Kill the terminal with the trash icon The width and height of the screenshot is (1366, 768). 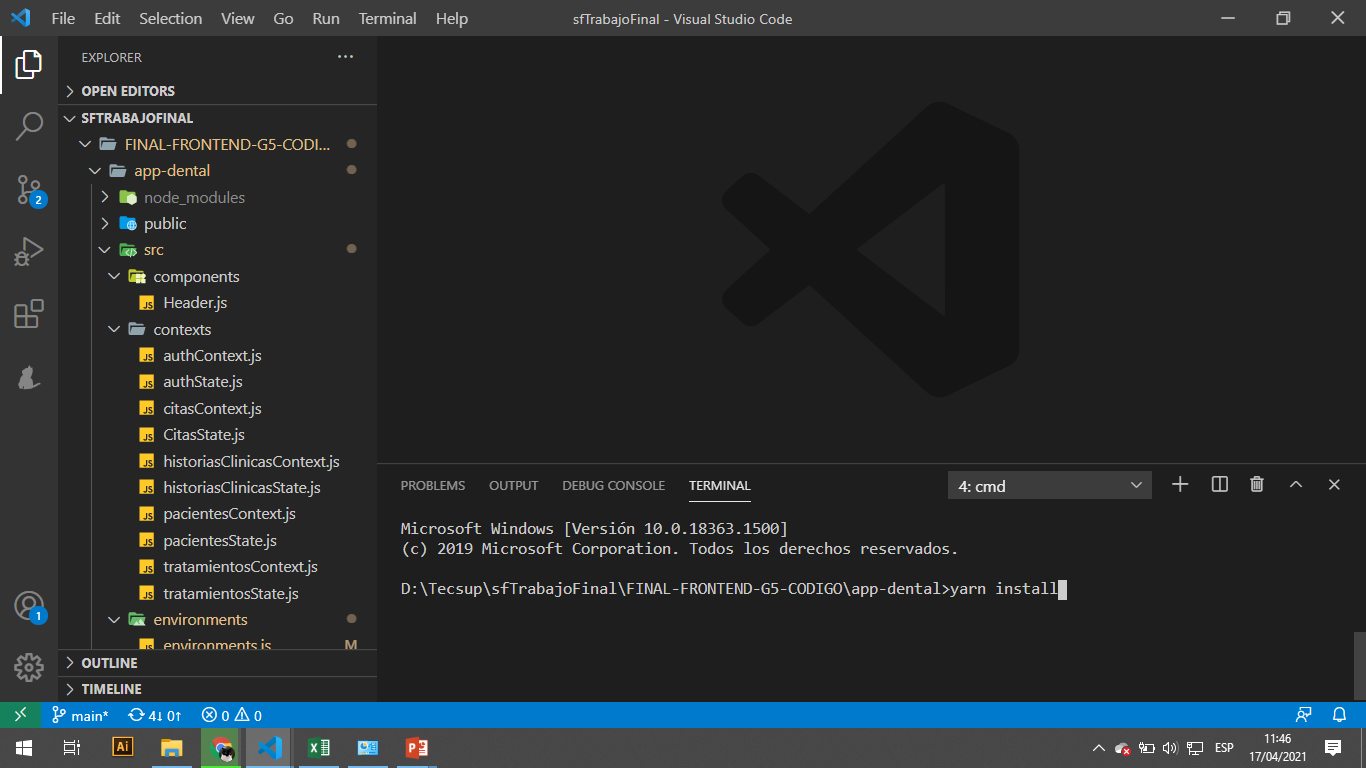(1257, 484)
